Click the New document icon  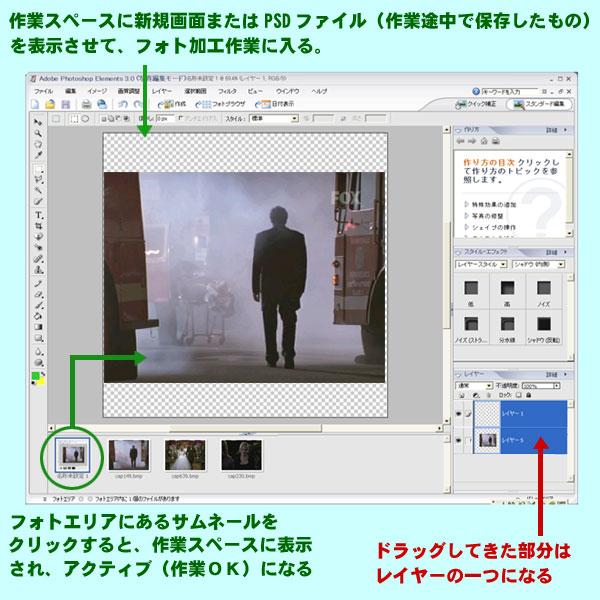click(35, 104)
